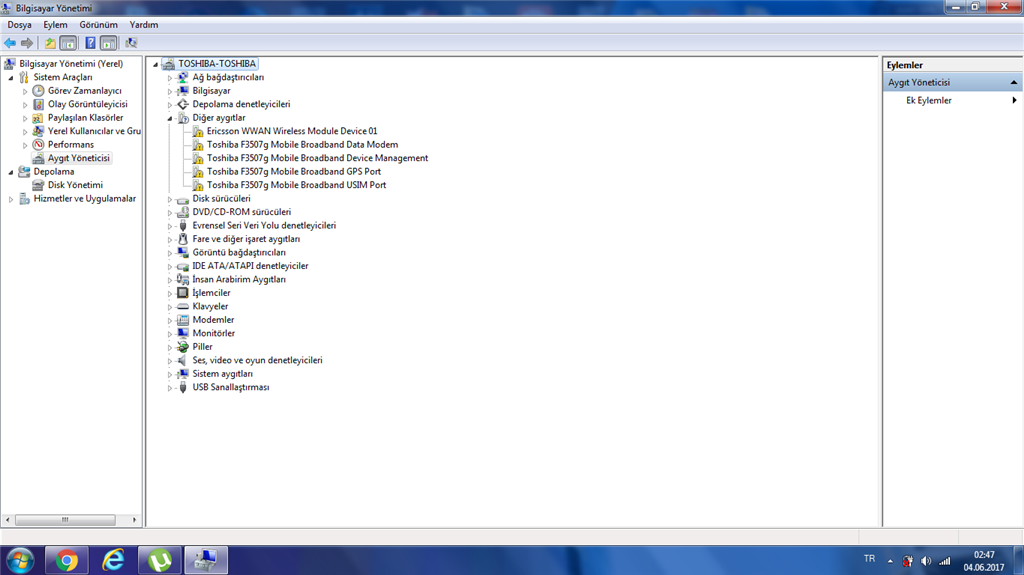Expand DVD/CD-ROM sürücüleri category
The height and width of the screenshot is (575, 1024).
[170, 212]
